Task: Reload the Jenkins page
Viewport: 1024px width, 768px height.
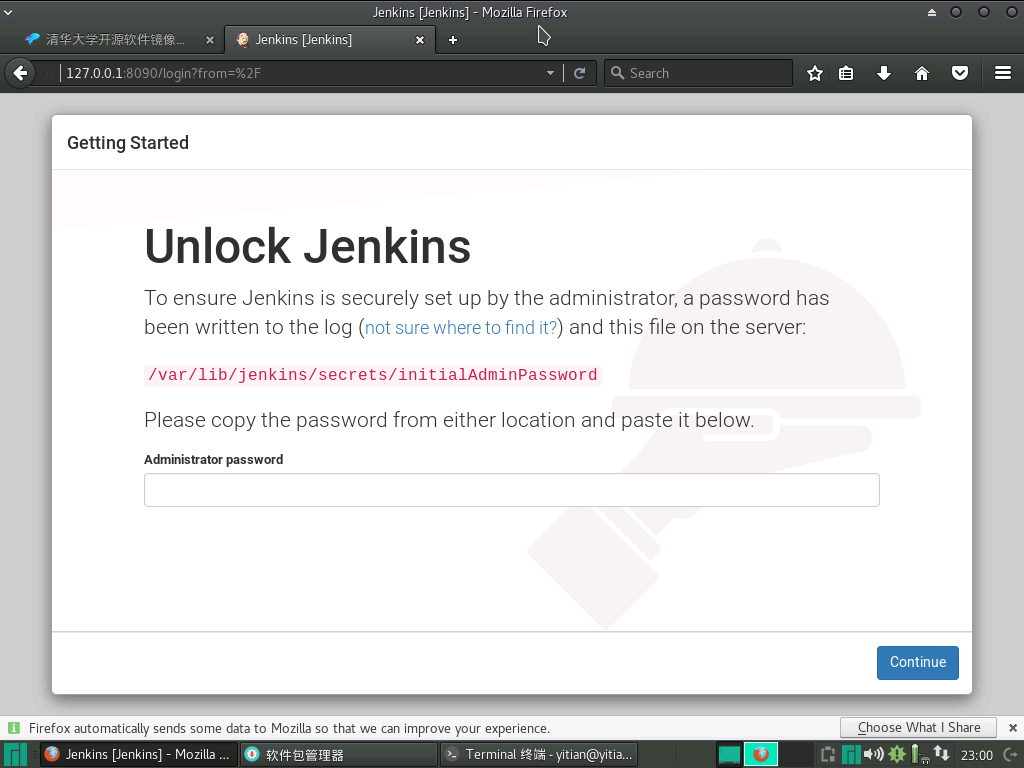Action: (580, 72)
